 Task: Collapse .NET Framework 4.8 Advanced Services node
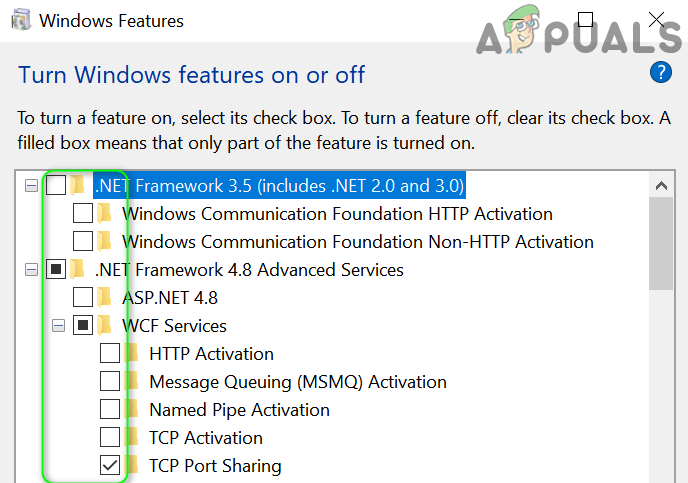(31, 270)
